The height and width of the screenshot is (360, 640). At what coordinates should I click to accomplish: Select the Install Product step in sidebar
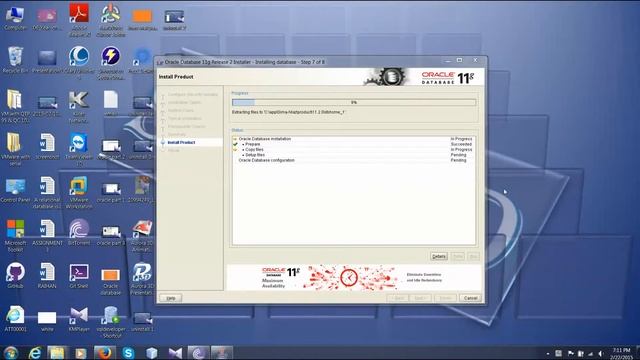[182, 142]
